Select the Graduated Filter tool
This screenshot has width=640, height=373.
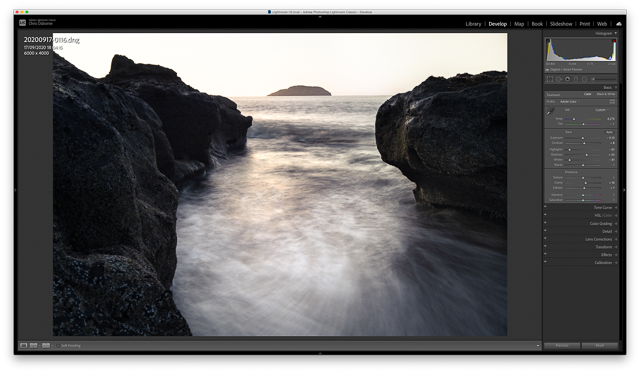pyautogui.click(x=576, y=79)
